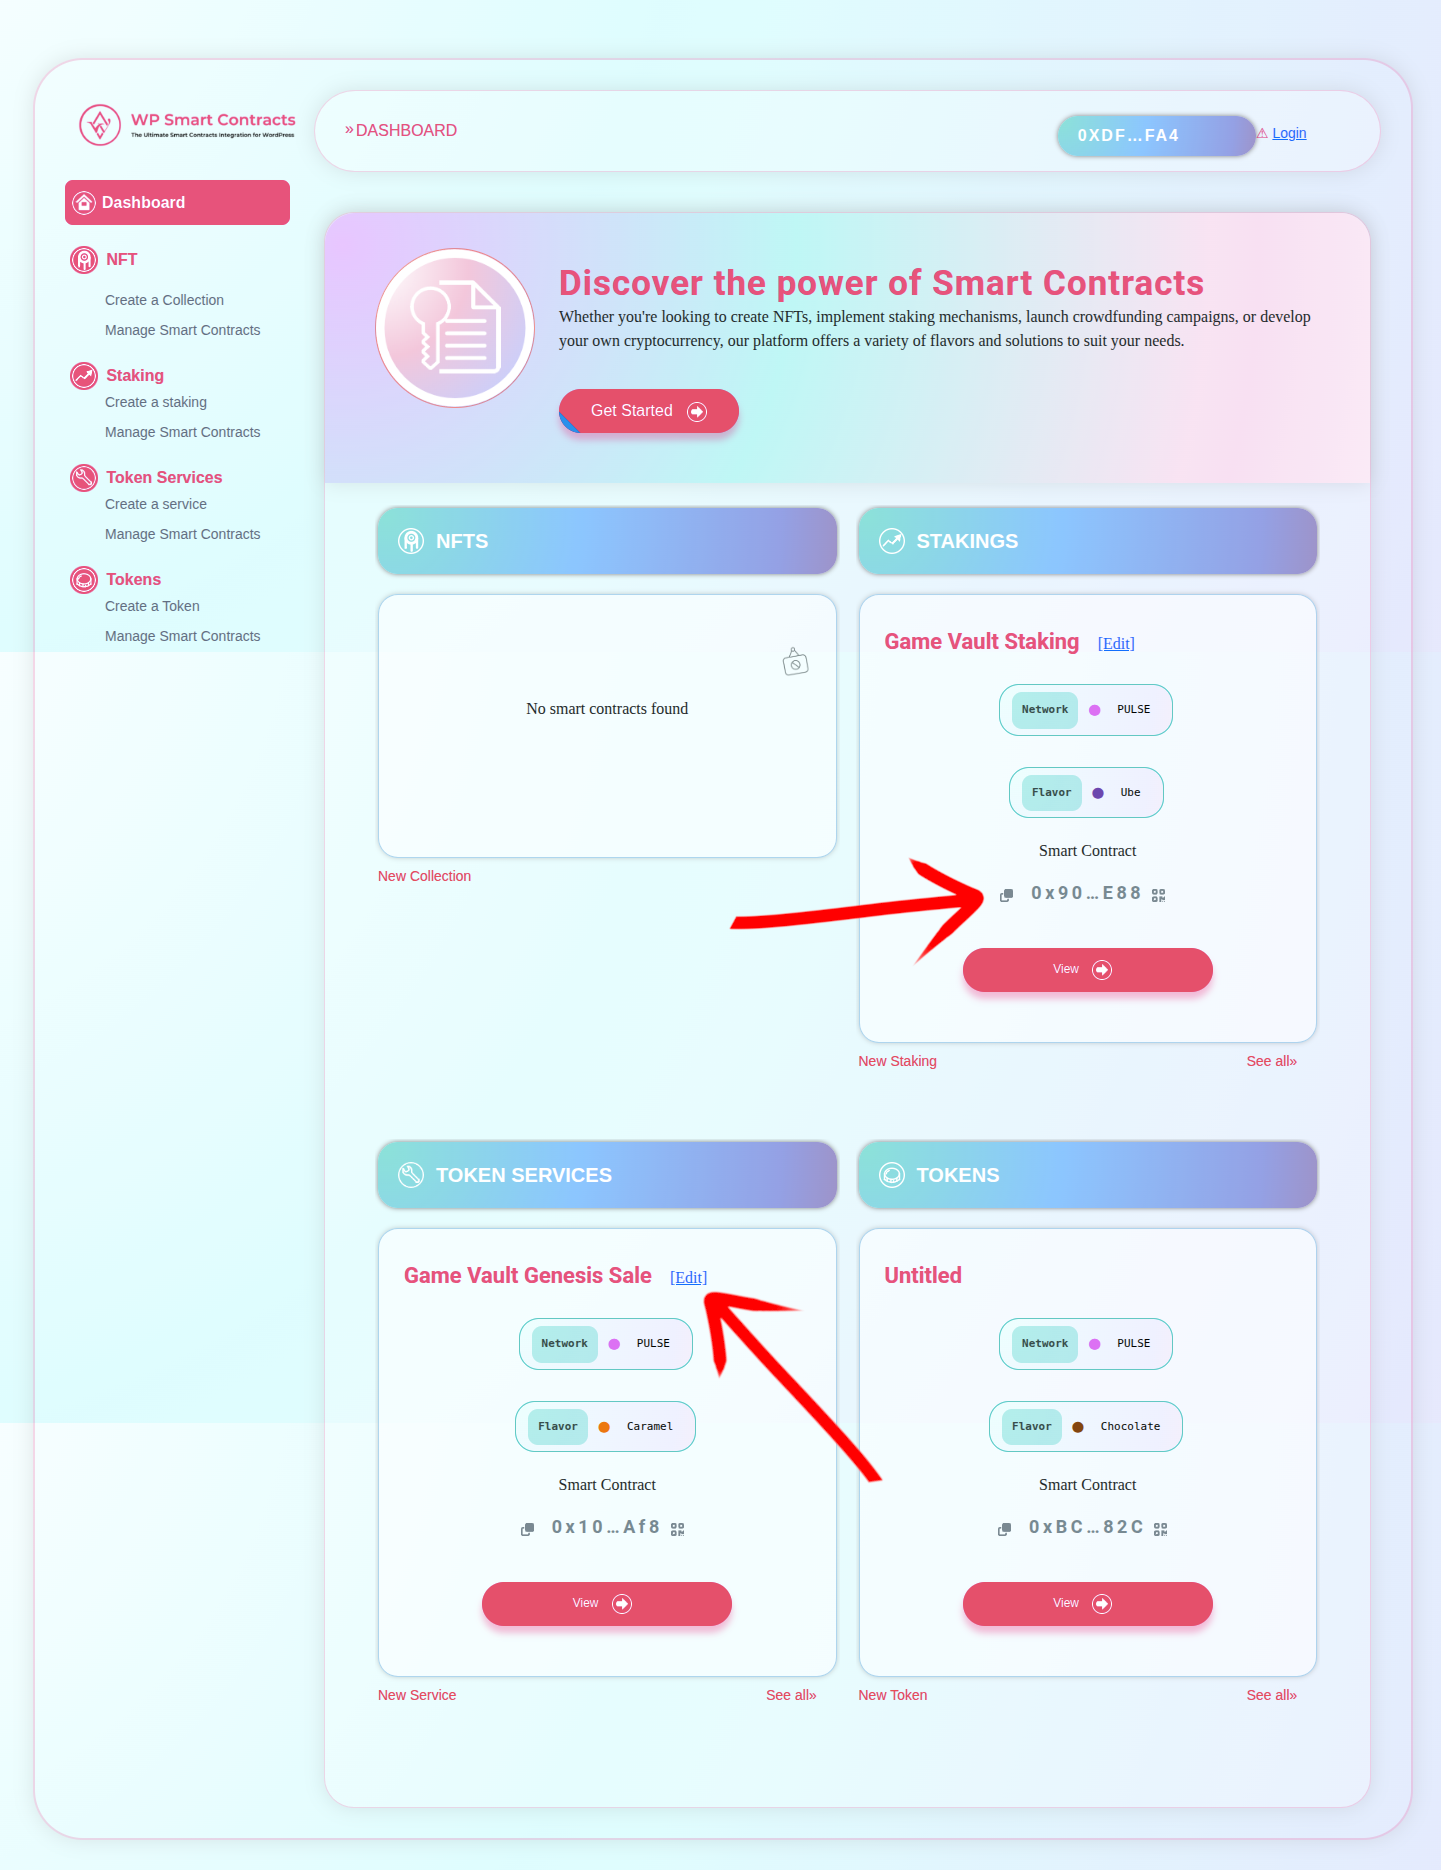This screenshot has width=1441, height=1870.
Task: Copy the Game Vault Staking contract address
Action: 1006,894
